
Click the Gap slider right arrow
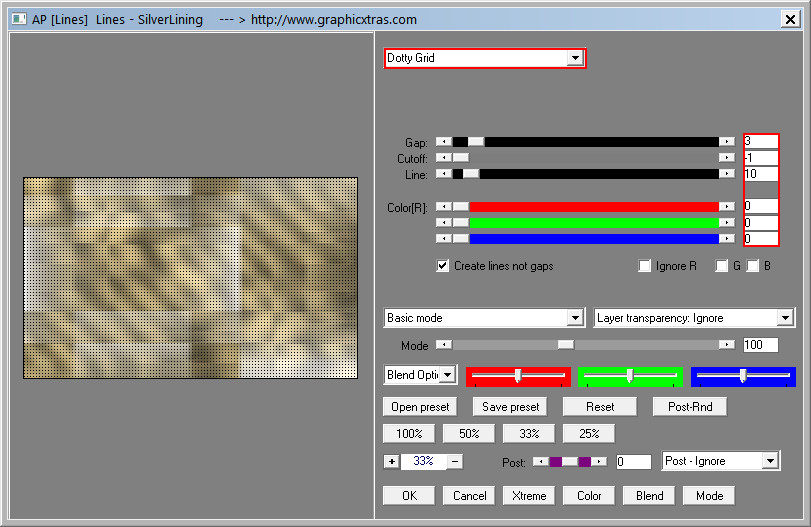[x=727, y=142]
